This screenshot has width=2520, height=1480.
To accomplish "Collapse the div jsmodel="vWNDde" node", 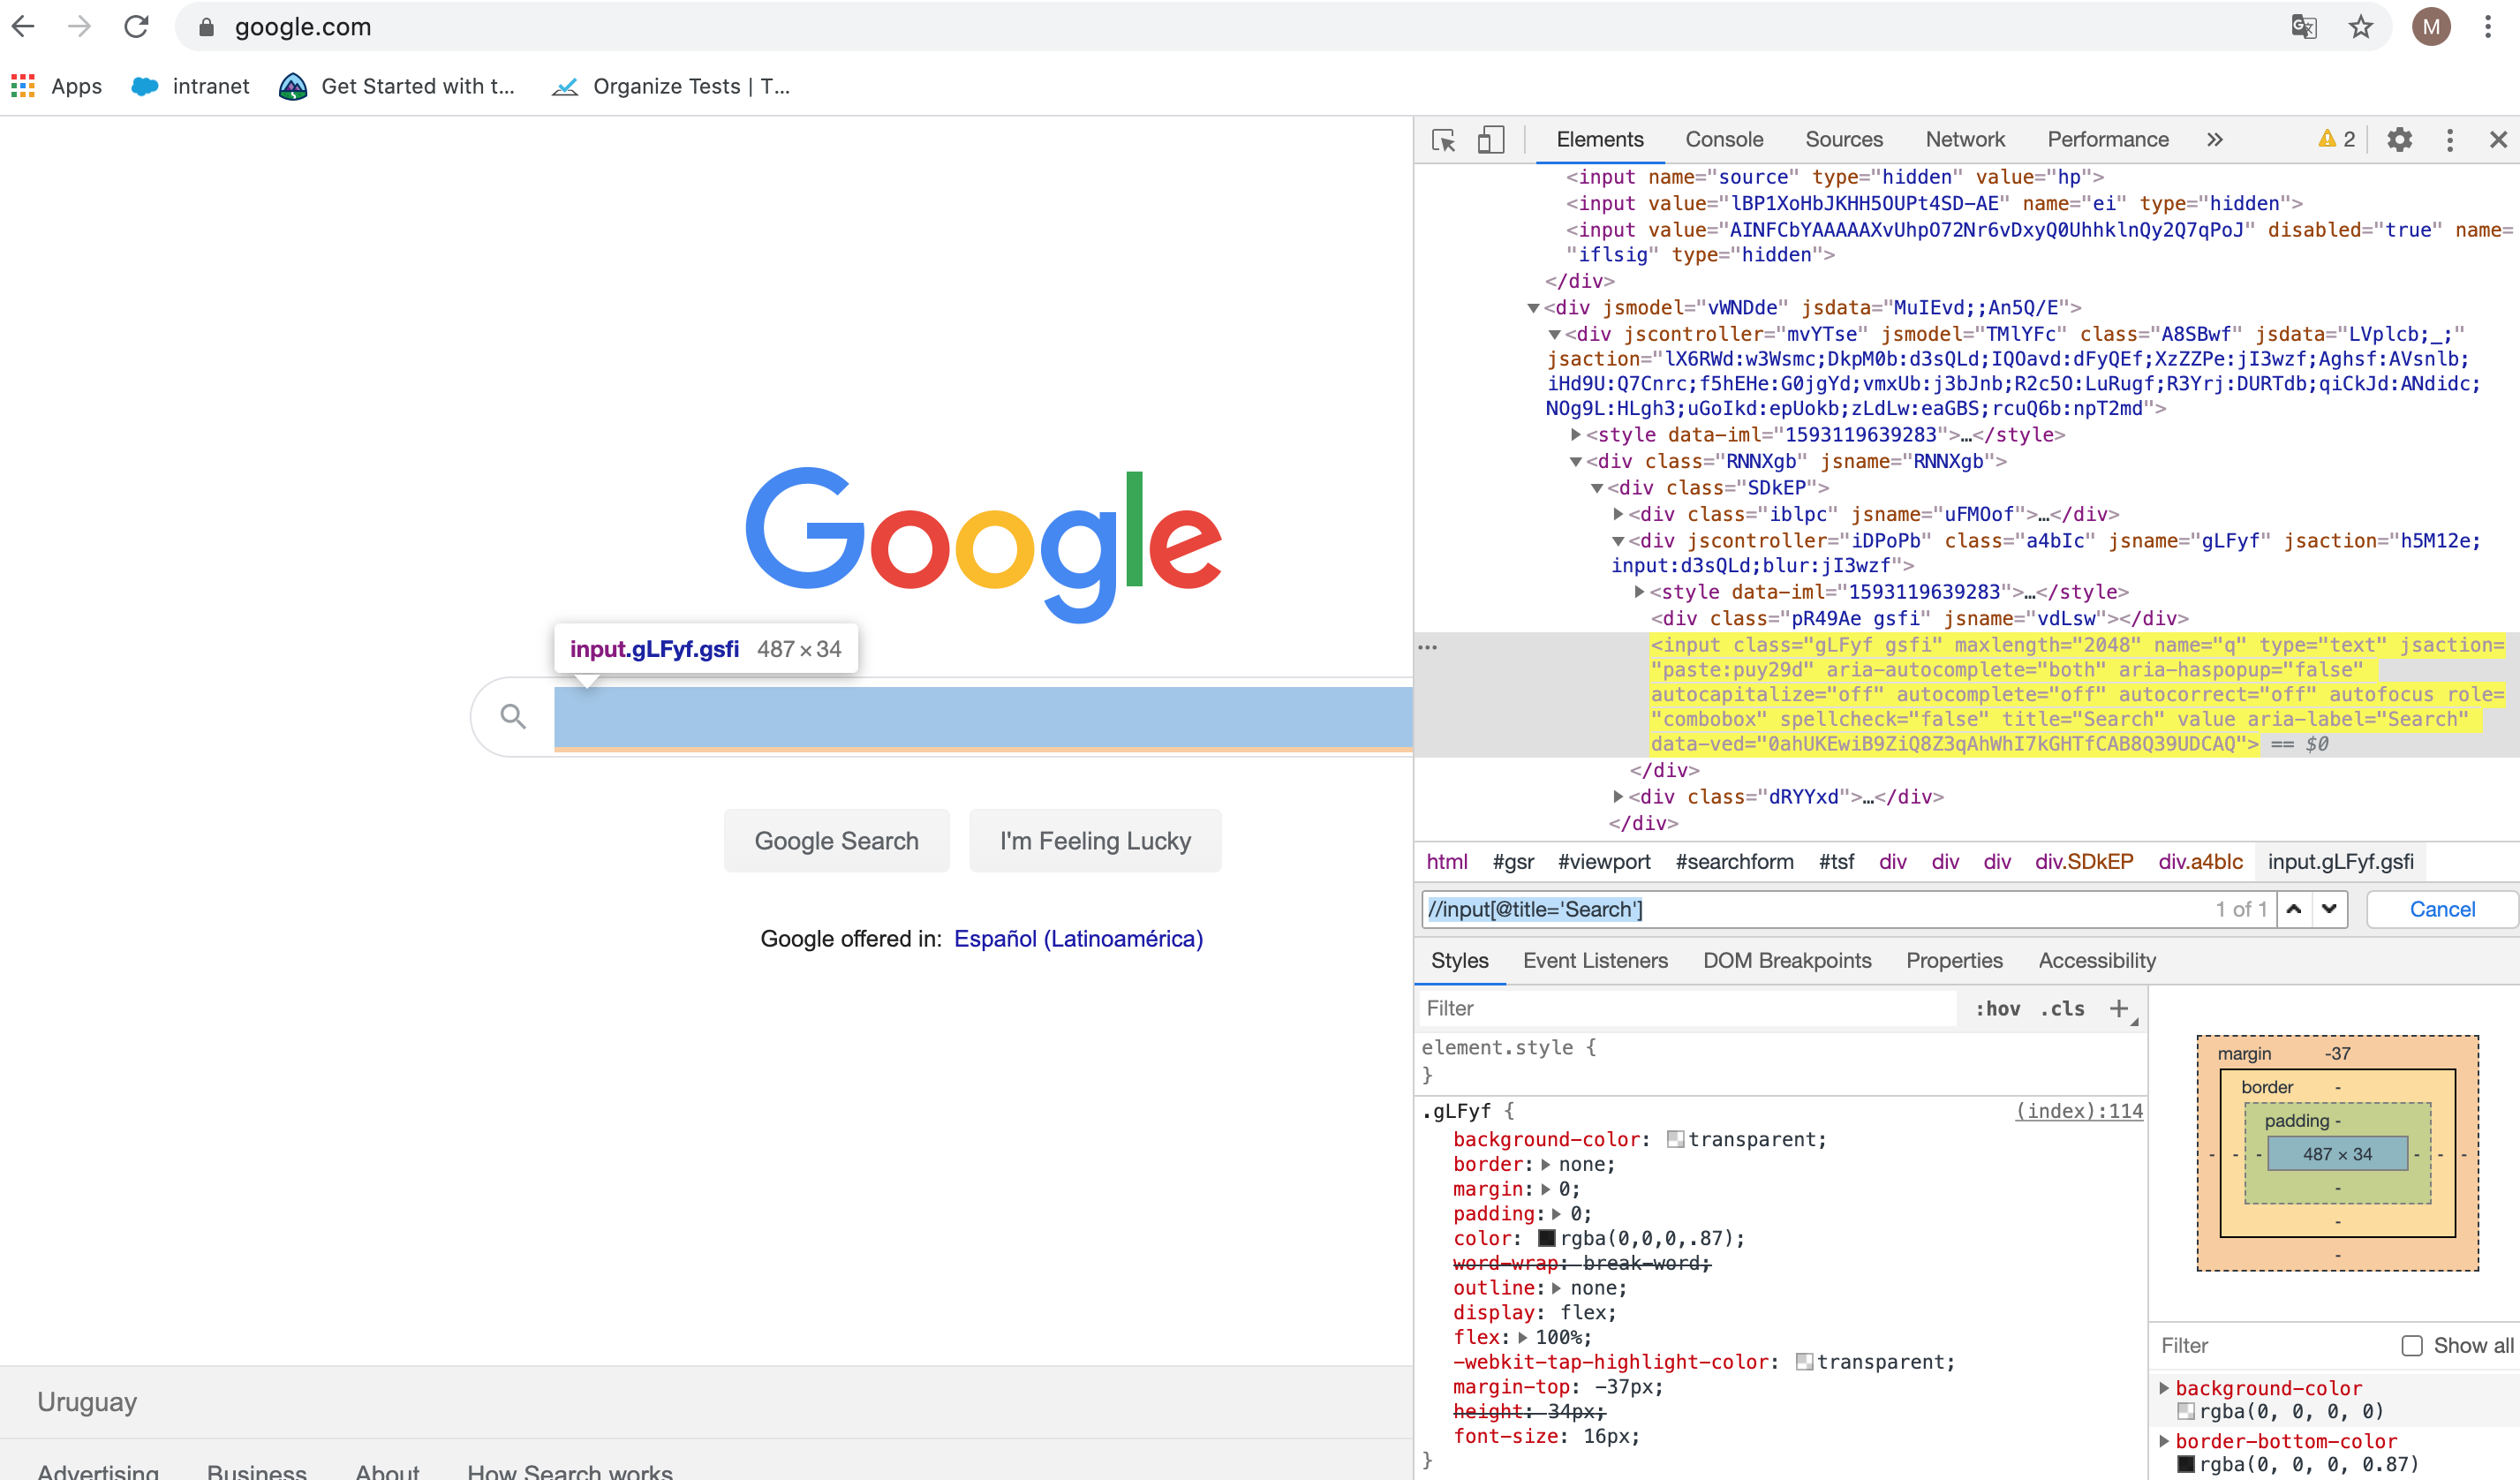I will point(1533,309).
